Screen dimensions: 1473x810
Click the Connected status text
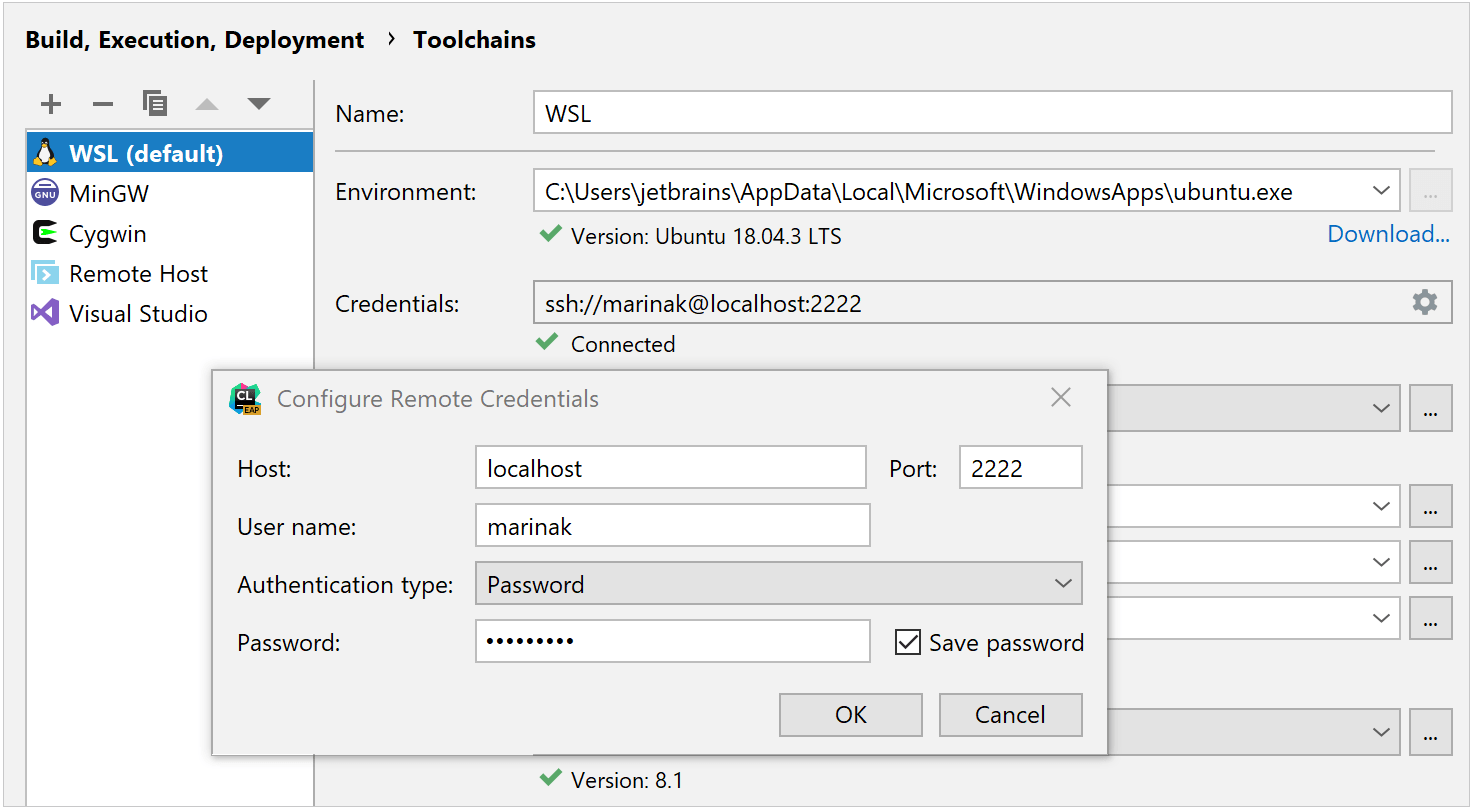click(x=623, y=344)
